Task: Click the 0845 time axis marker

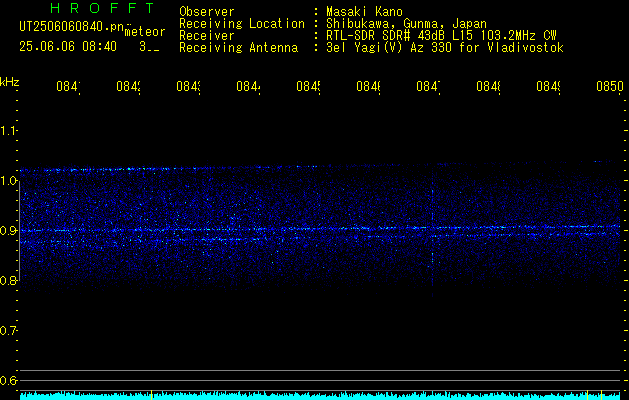Action: pos(308,87)
